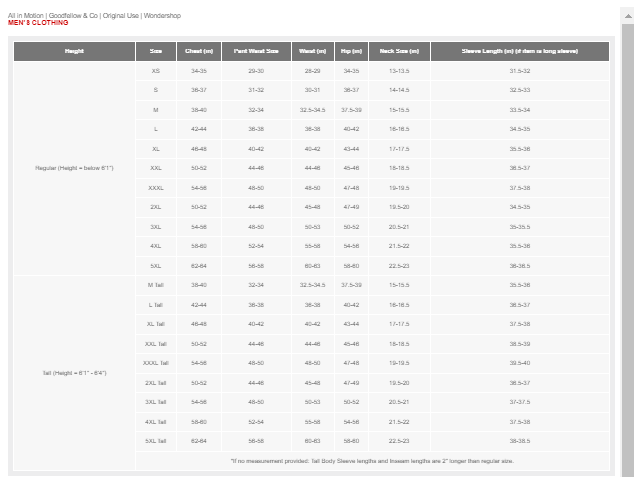Viewport: 634px width, 477px height.
Task: Click the regular 4XL row neck 21.5-22
Action: pos(399,246)
